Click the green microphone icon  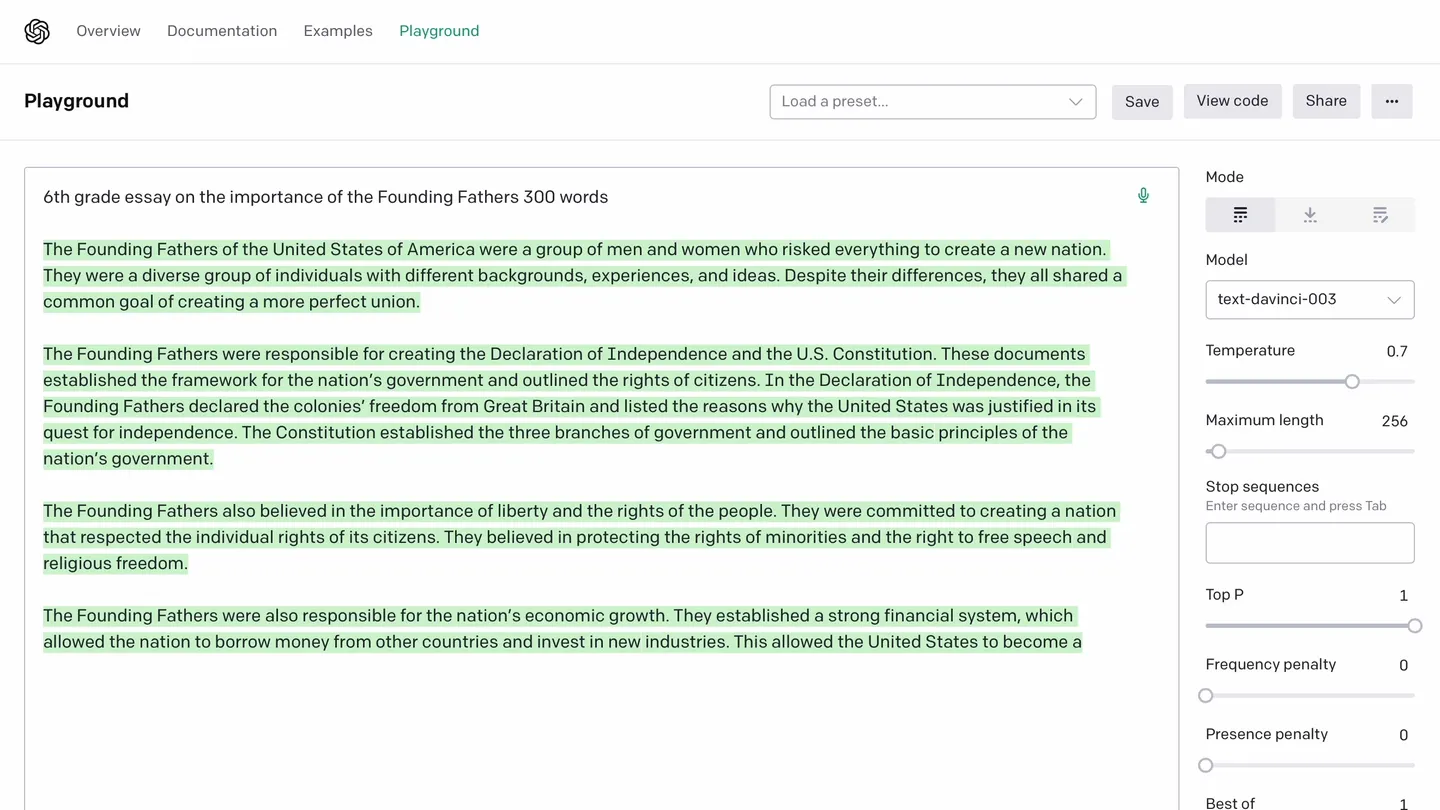pyautogui.click(x=1143, y=196)
